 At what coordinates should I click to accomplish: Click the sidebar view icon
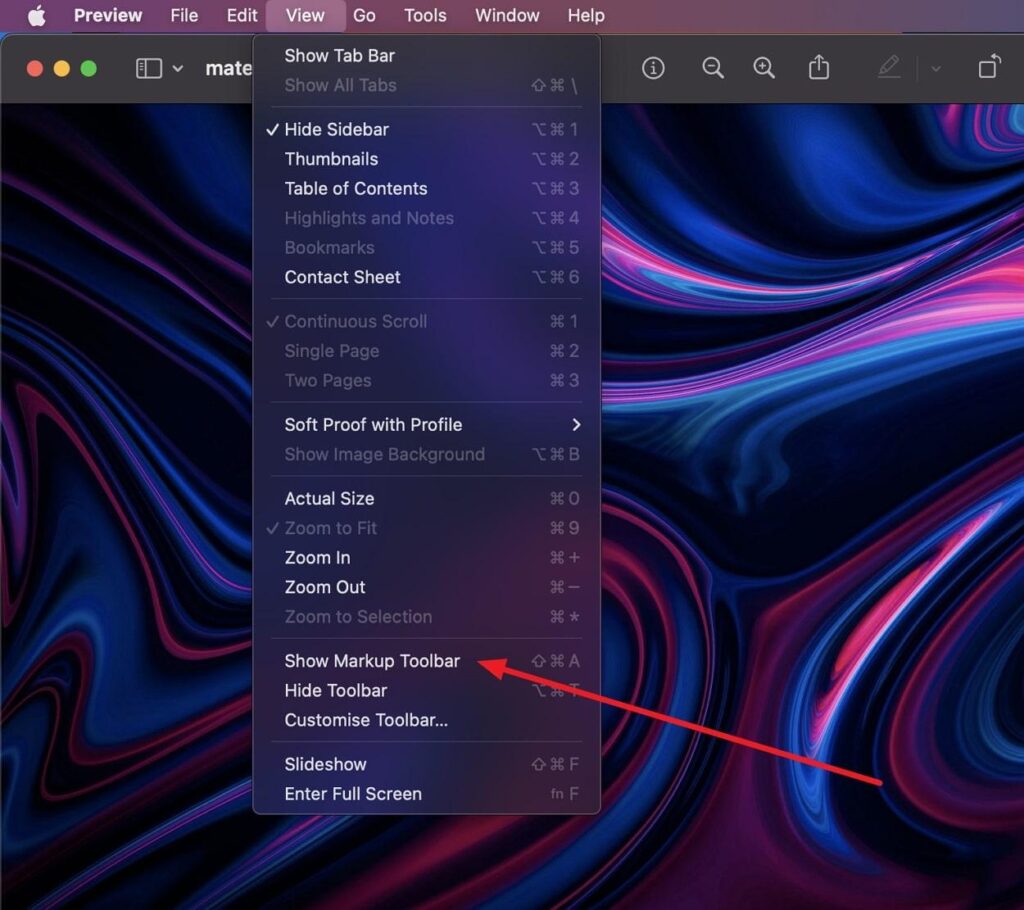[149, 69]
